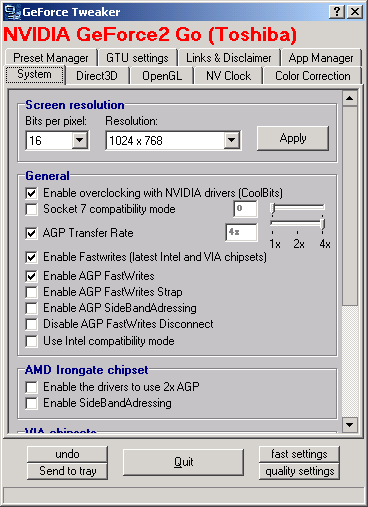Enable Socket 7 compatibility mode

[x=31, y=209]
